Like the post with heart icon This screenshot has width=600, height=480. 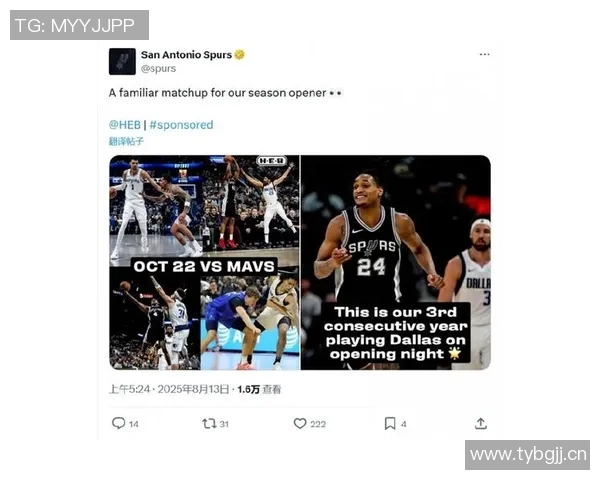tap(300, 423)
